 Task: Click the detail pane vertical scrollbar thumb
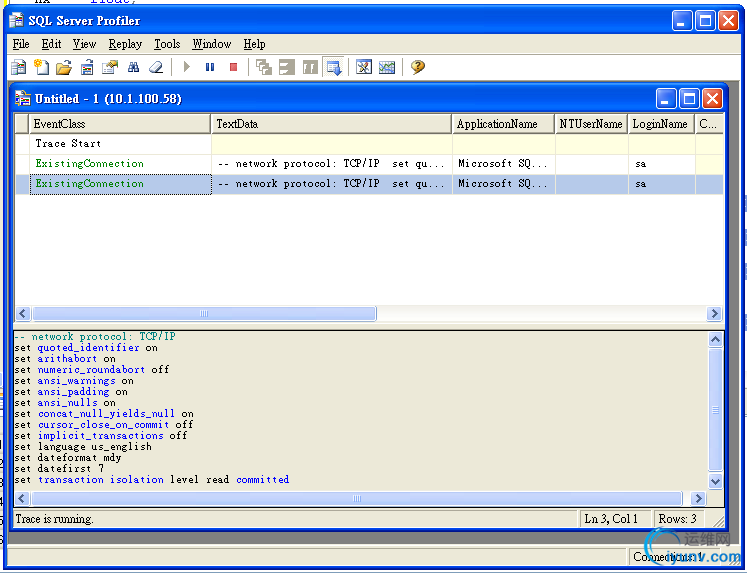715,410
